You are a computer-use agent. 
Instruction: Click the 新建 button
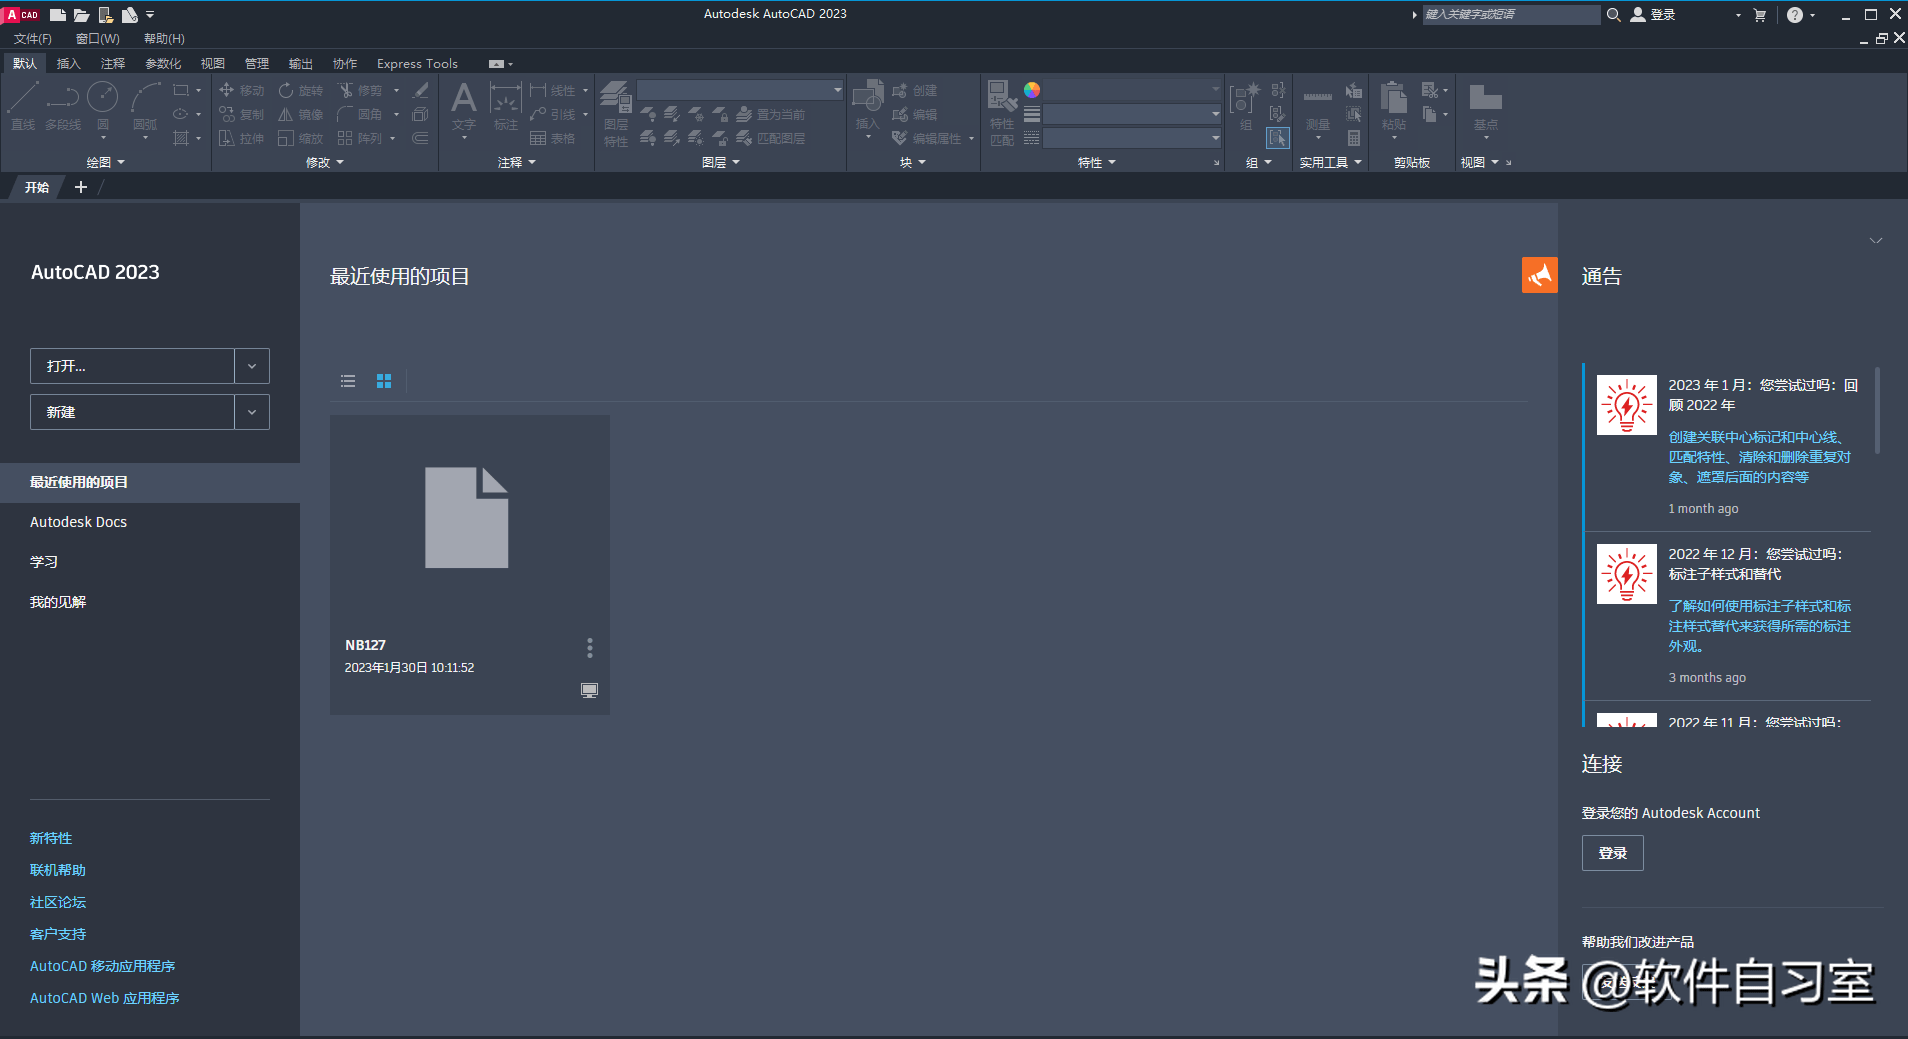(x=132, y=412)
